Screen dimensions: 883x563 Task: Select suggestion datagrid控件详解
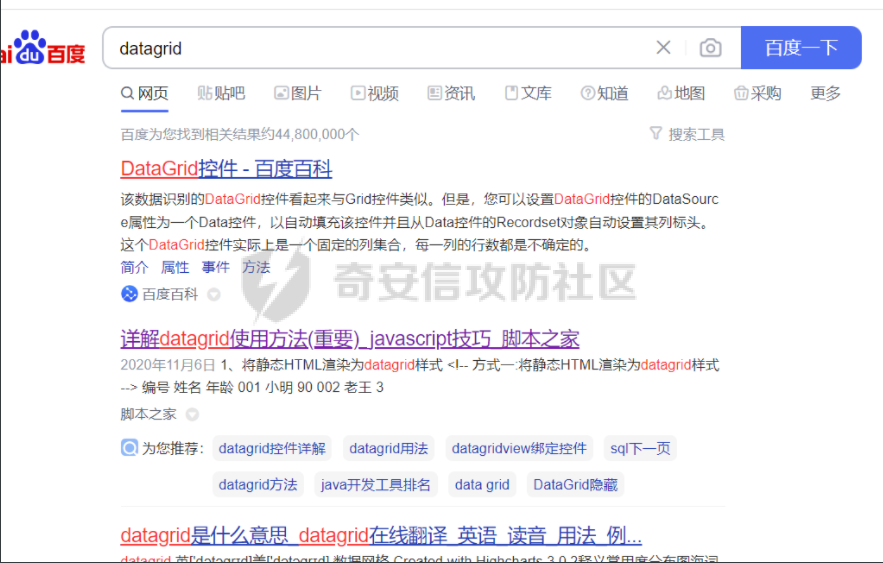(x=272, y=448)
